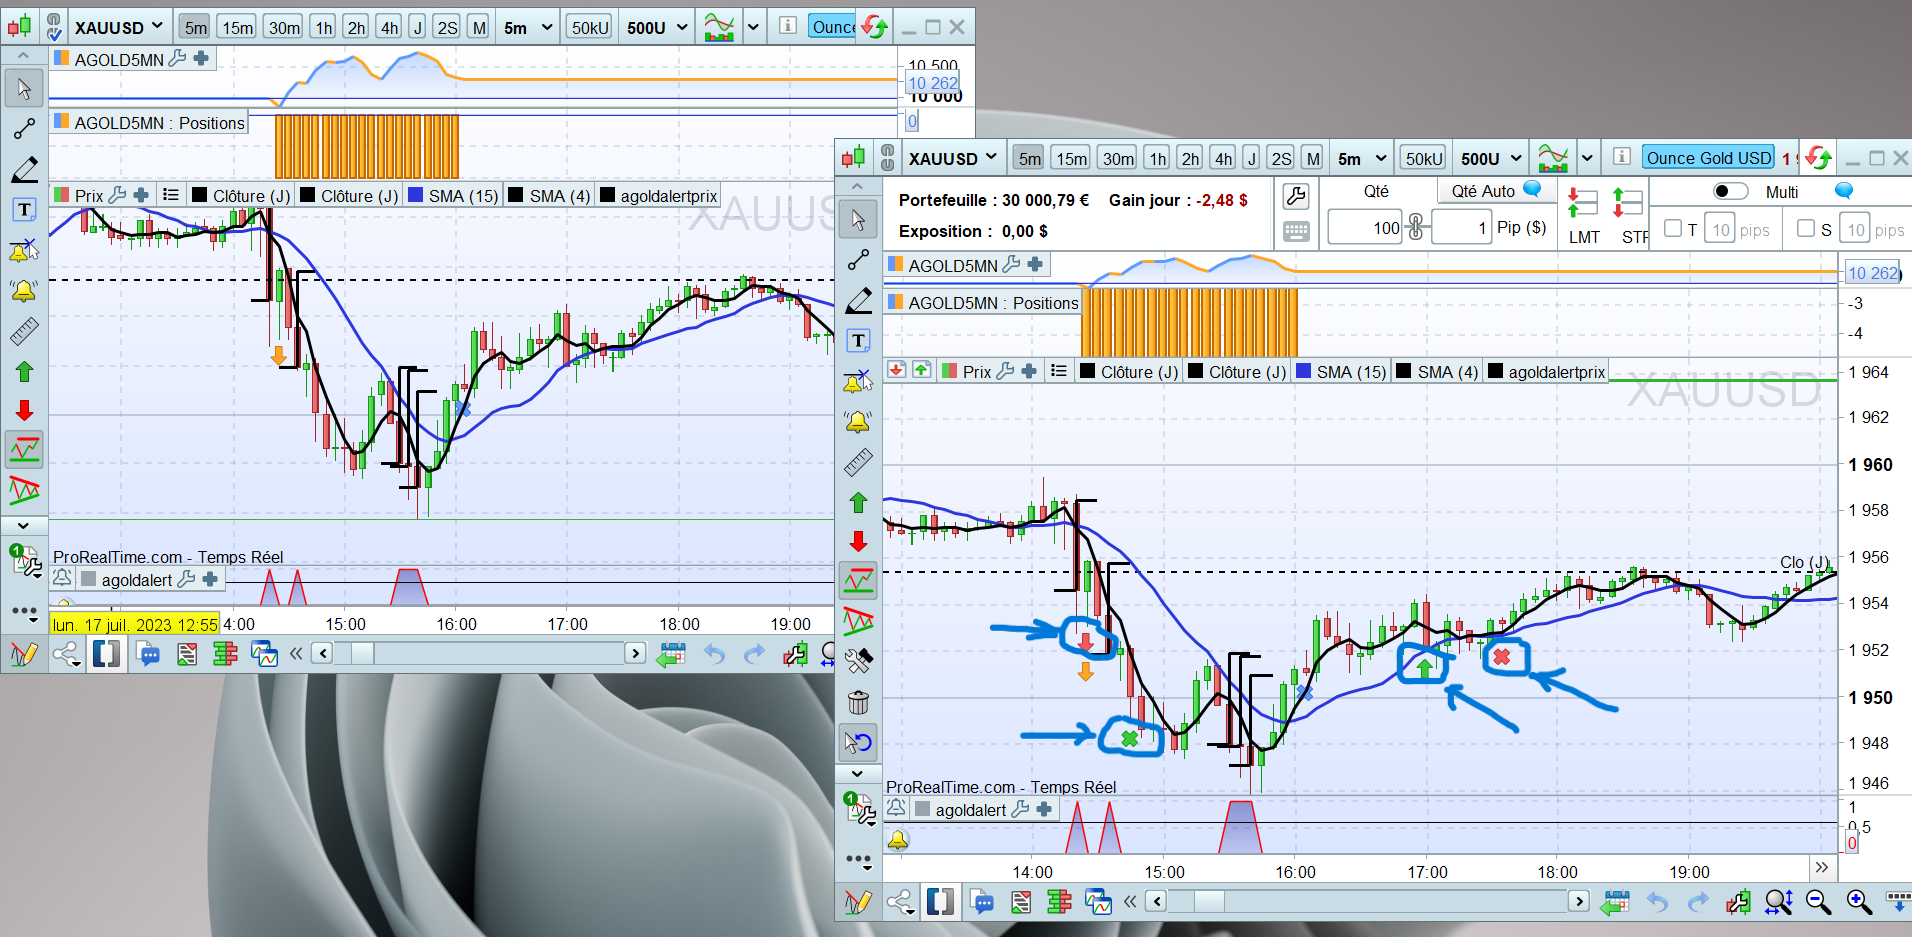The height and width of the screenshot is (937, 1912).
Task: Open Prix wrench settings in right window
Action: pyautogui.click(x=1005, y=372)
